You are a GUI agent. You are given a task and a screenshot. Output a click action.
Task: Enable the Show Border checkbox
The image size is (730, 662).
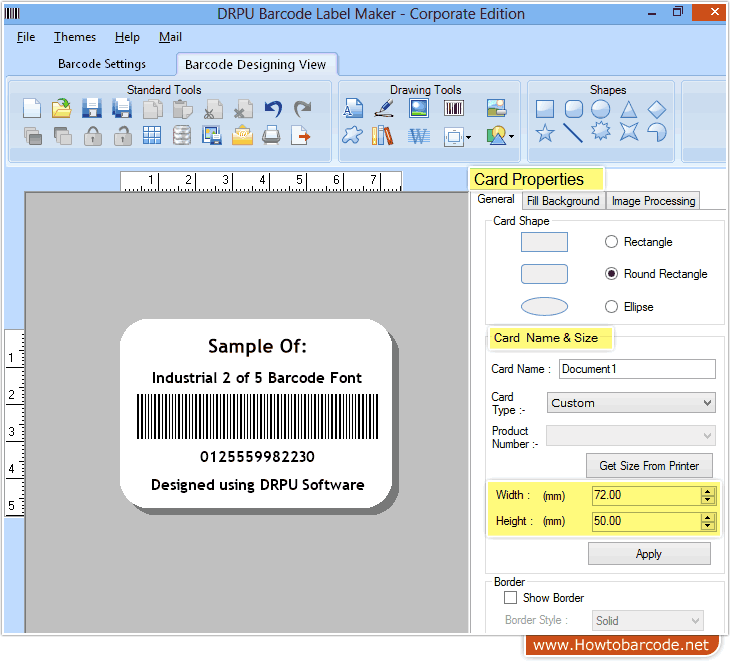point(511,598)
